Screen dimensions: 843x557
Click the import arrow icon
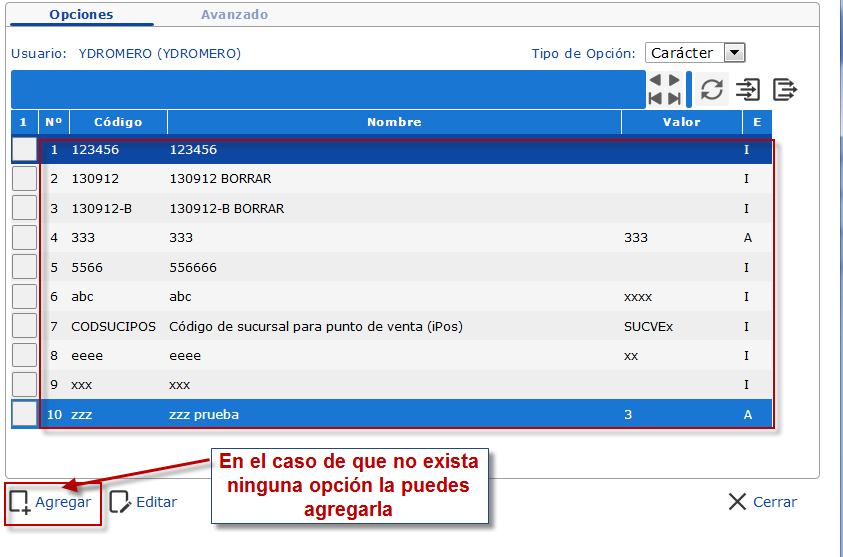pyautogui.click(x=748, y=89)
